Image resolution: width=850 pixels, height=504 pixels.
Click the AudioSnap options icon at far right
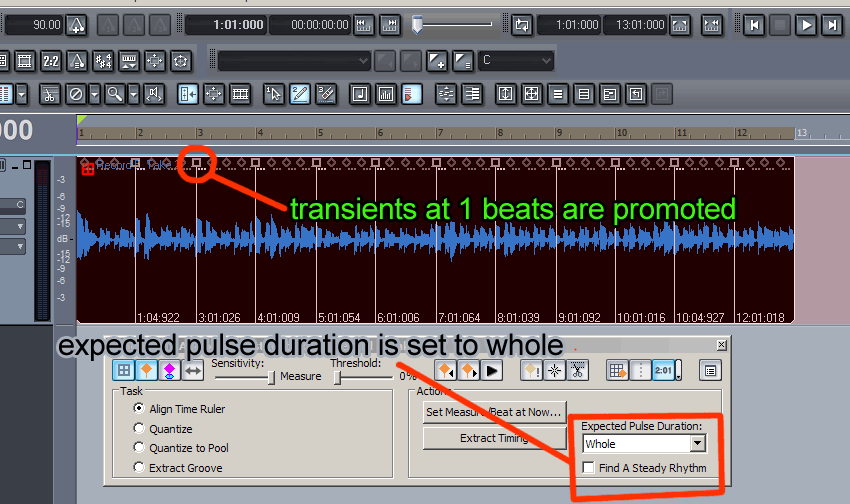click(x=710, y=370)
